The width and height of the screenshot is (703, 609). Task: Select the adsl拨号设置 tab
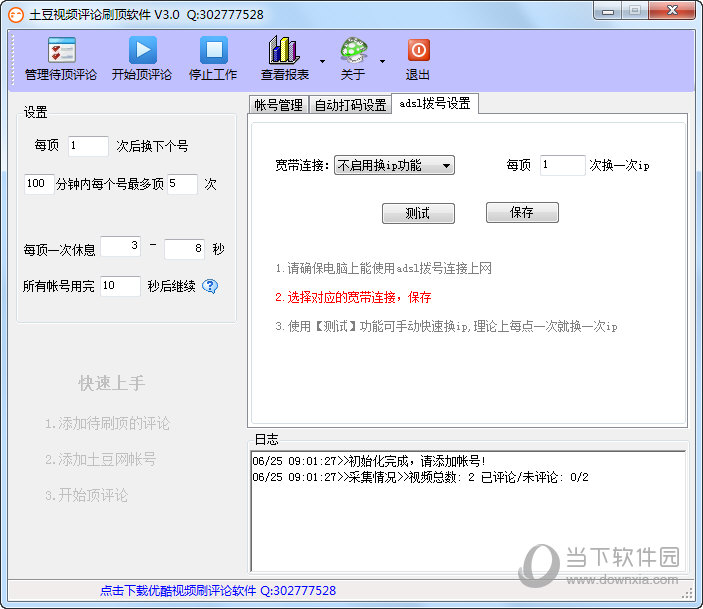(435, 104)
